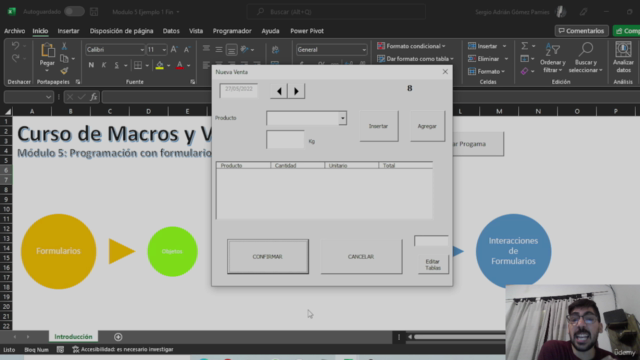This screenshot has width=640, height=360.
Task: Click the Kg quantity input field
Action: coord(285,140)
